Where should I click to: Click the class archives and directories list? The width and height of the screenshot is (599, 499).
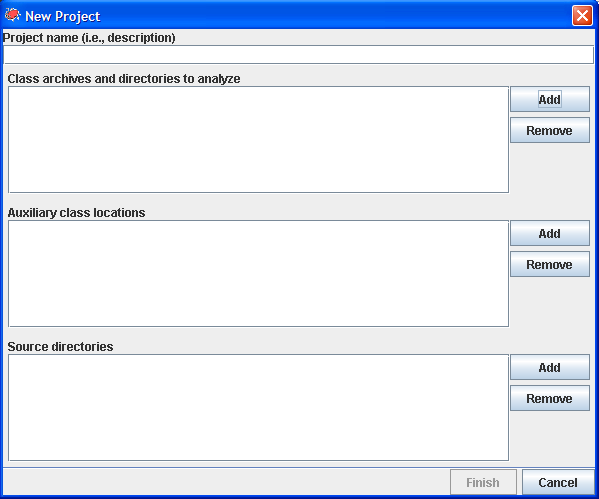tap(259, 139)
